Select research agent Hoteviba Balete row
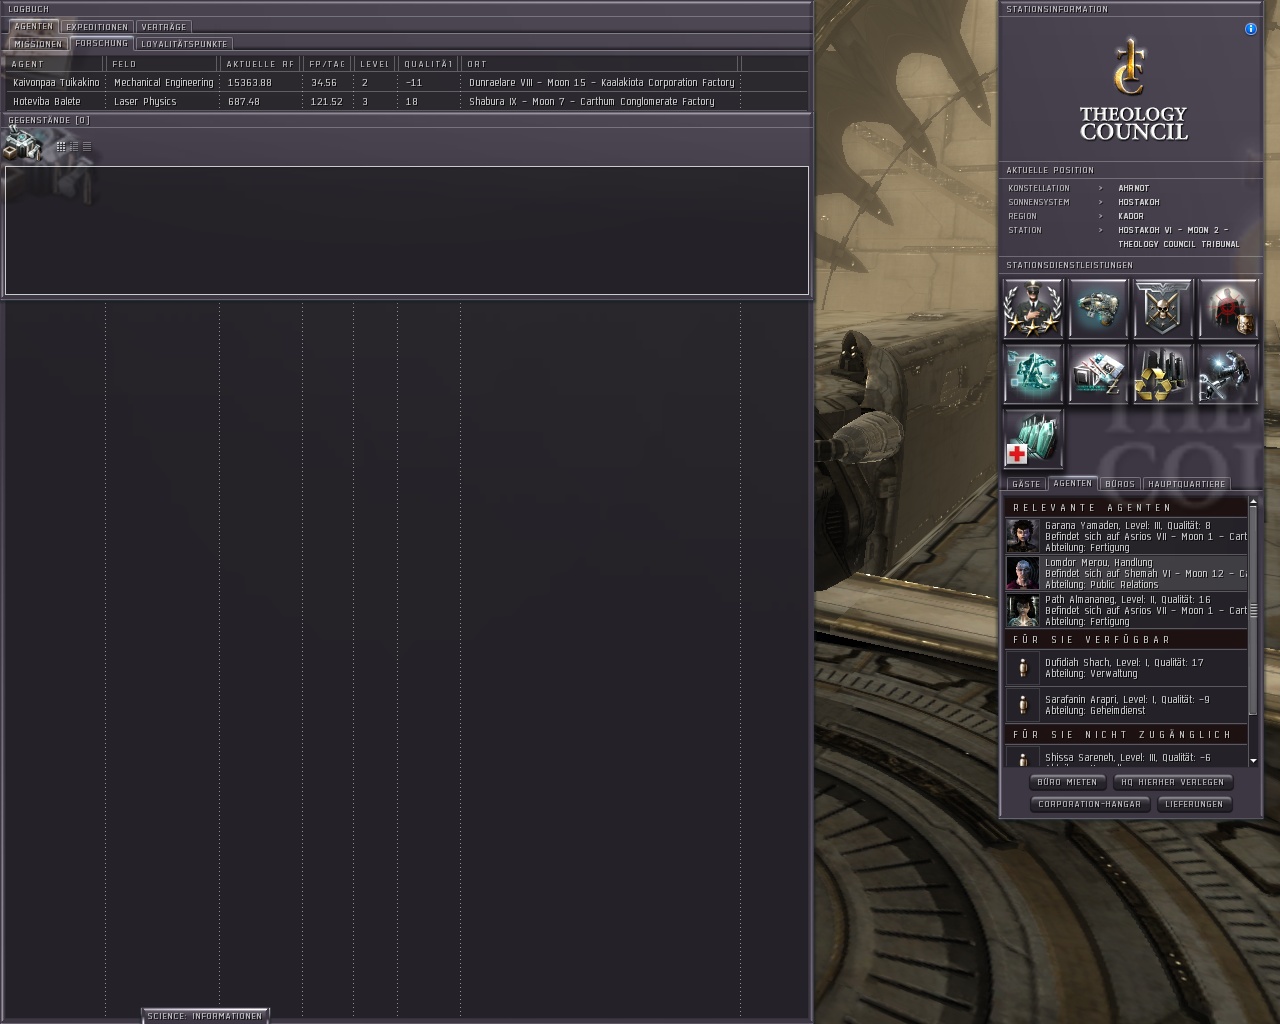The width and height of the screenshot is (1280, 1024). [x=406, y=102]
